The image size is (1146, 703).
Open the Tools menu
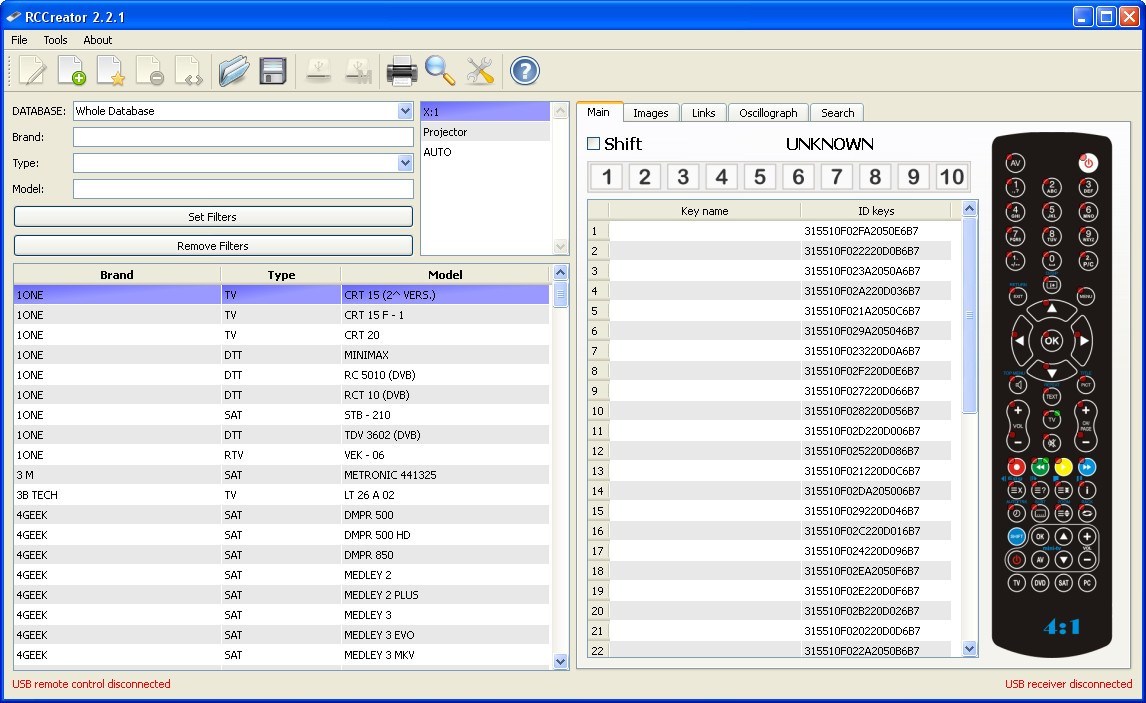click(x=55, y=40)
